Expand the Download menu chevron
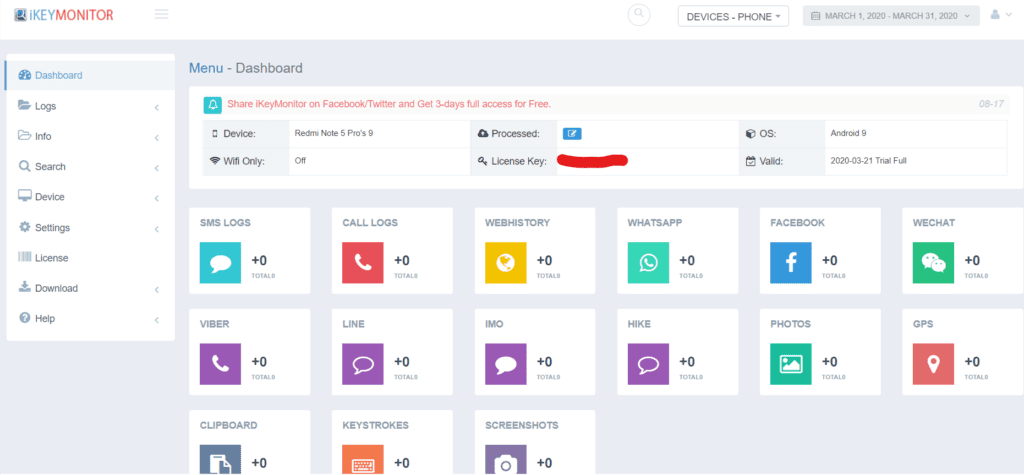 click(157, 289)
